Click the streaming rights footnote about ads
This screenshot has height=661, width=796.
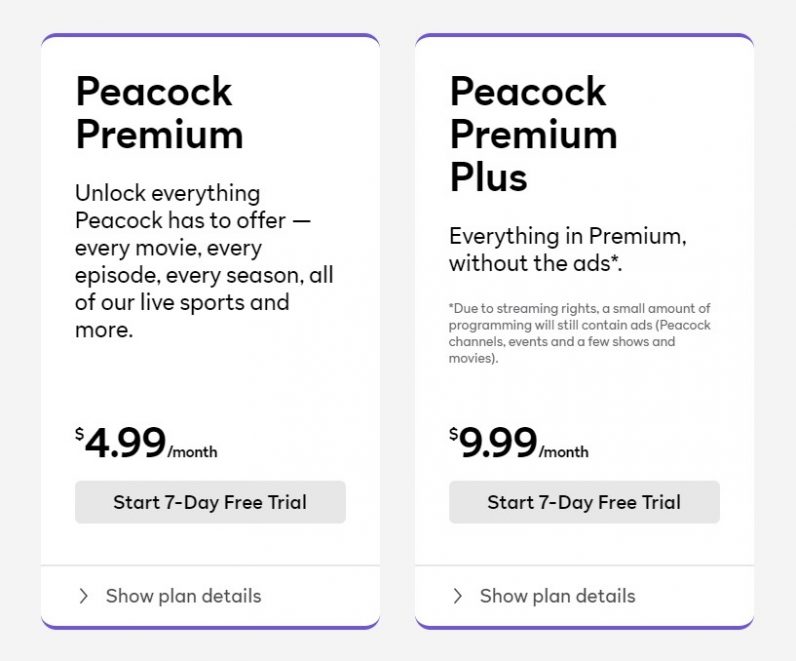pos(580,333)
